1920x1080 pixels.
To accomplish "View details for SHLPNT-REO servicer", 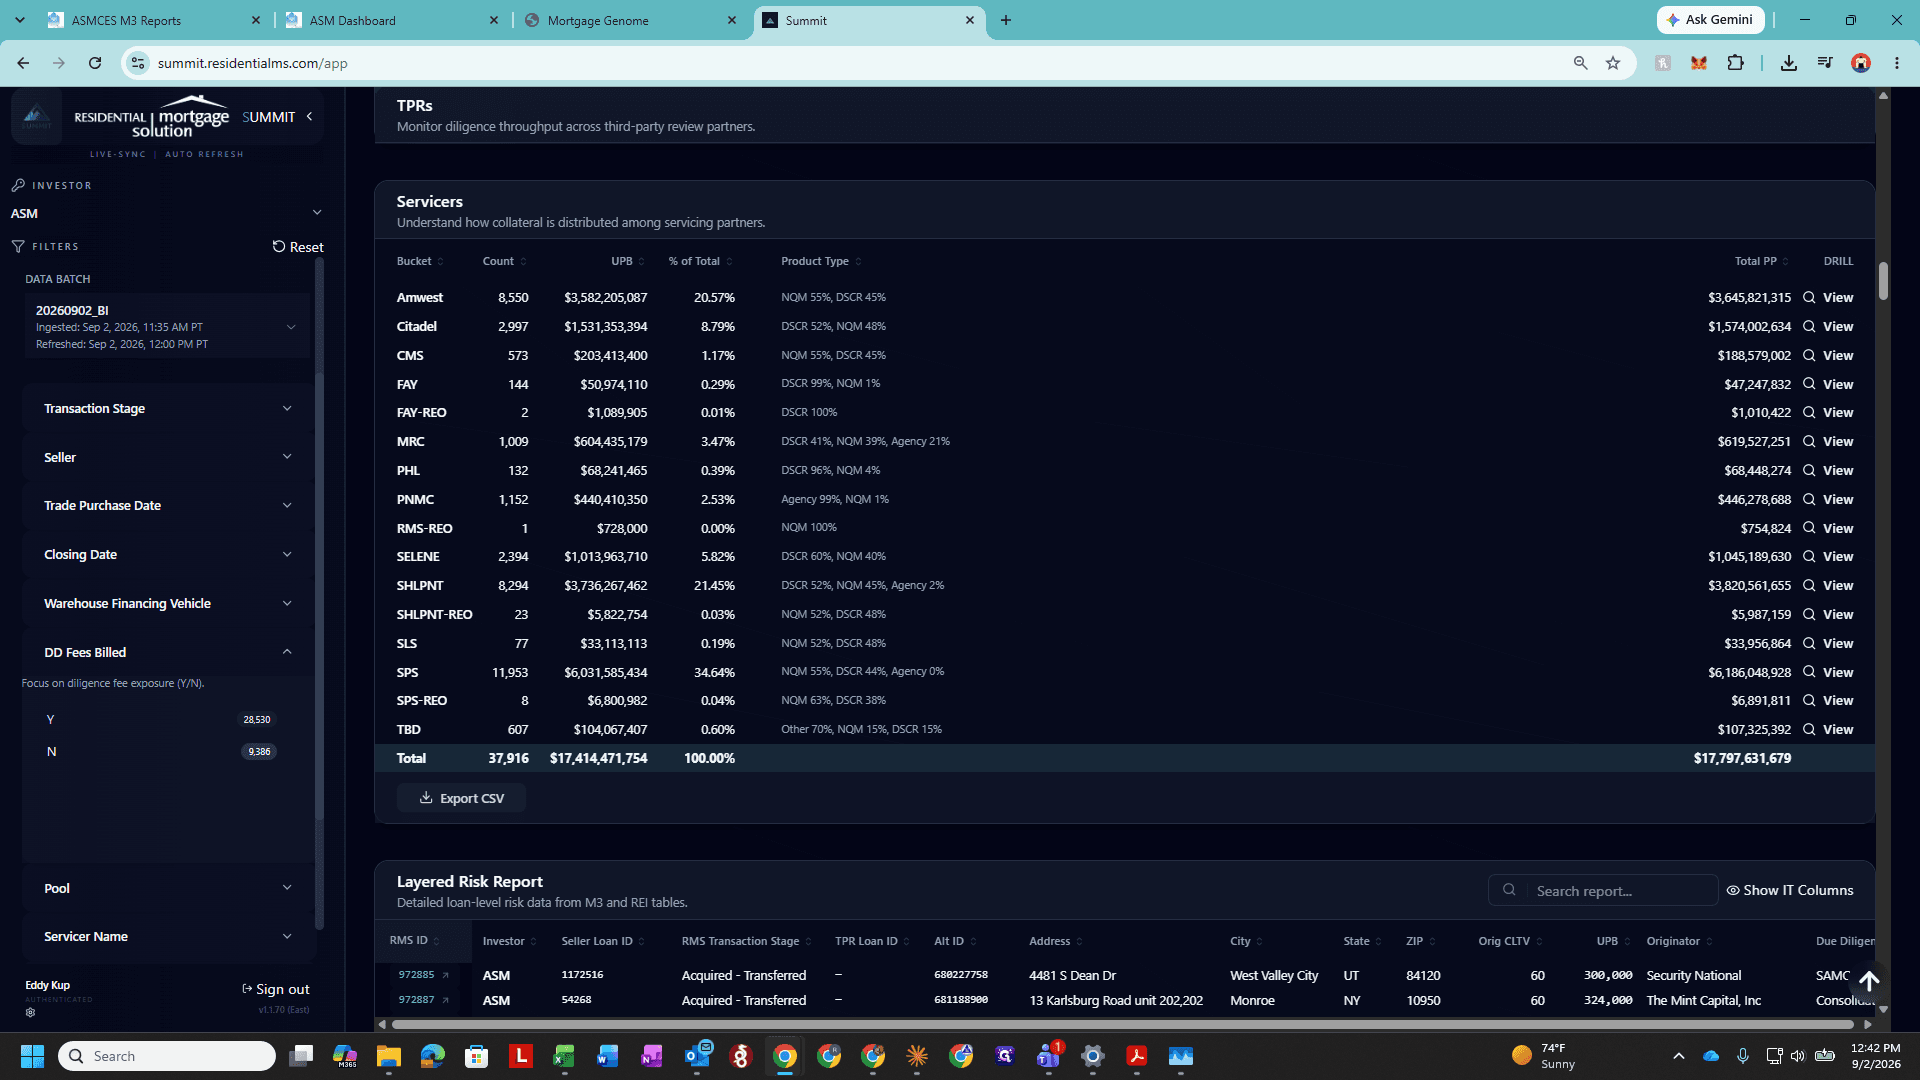I will click(x=1828, y=615).
